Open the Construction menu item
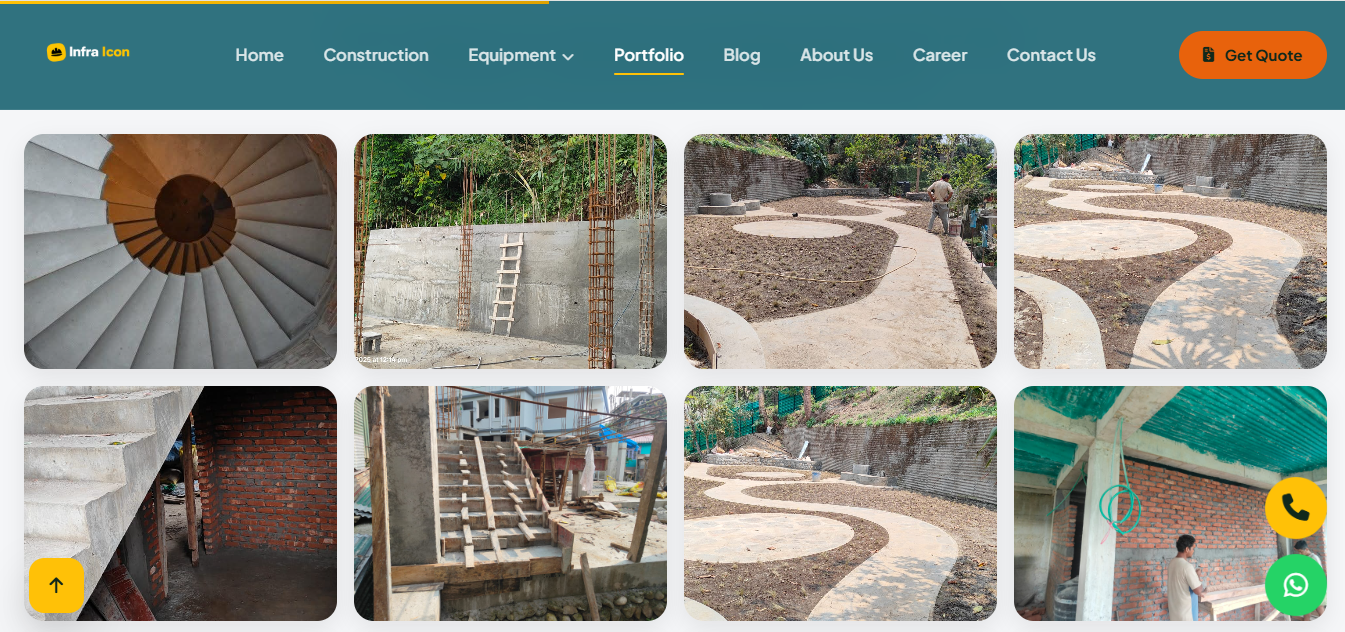 [376, 55]
